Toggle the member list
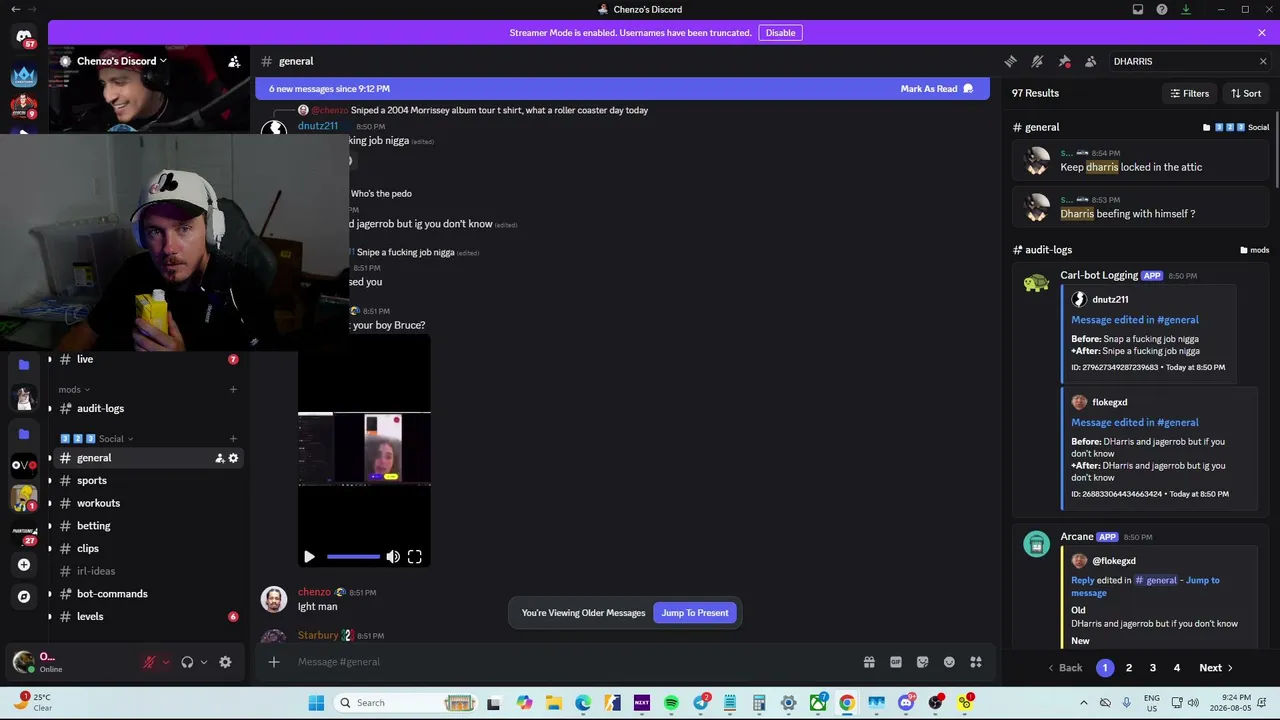Image resolution: width=1280 pixels, height=720 pixels. coord(1090,61)
